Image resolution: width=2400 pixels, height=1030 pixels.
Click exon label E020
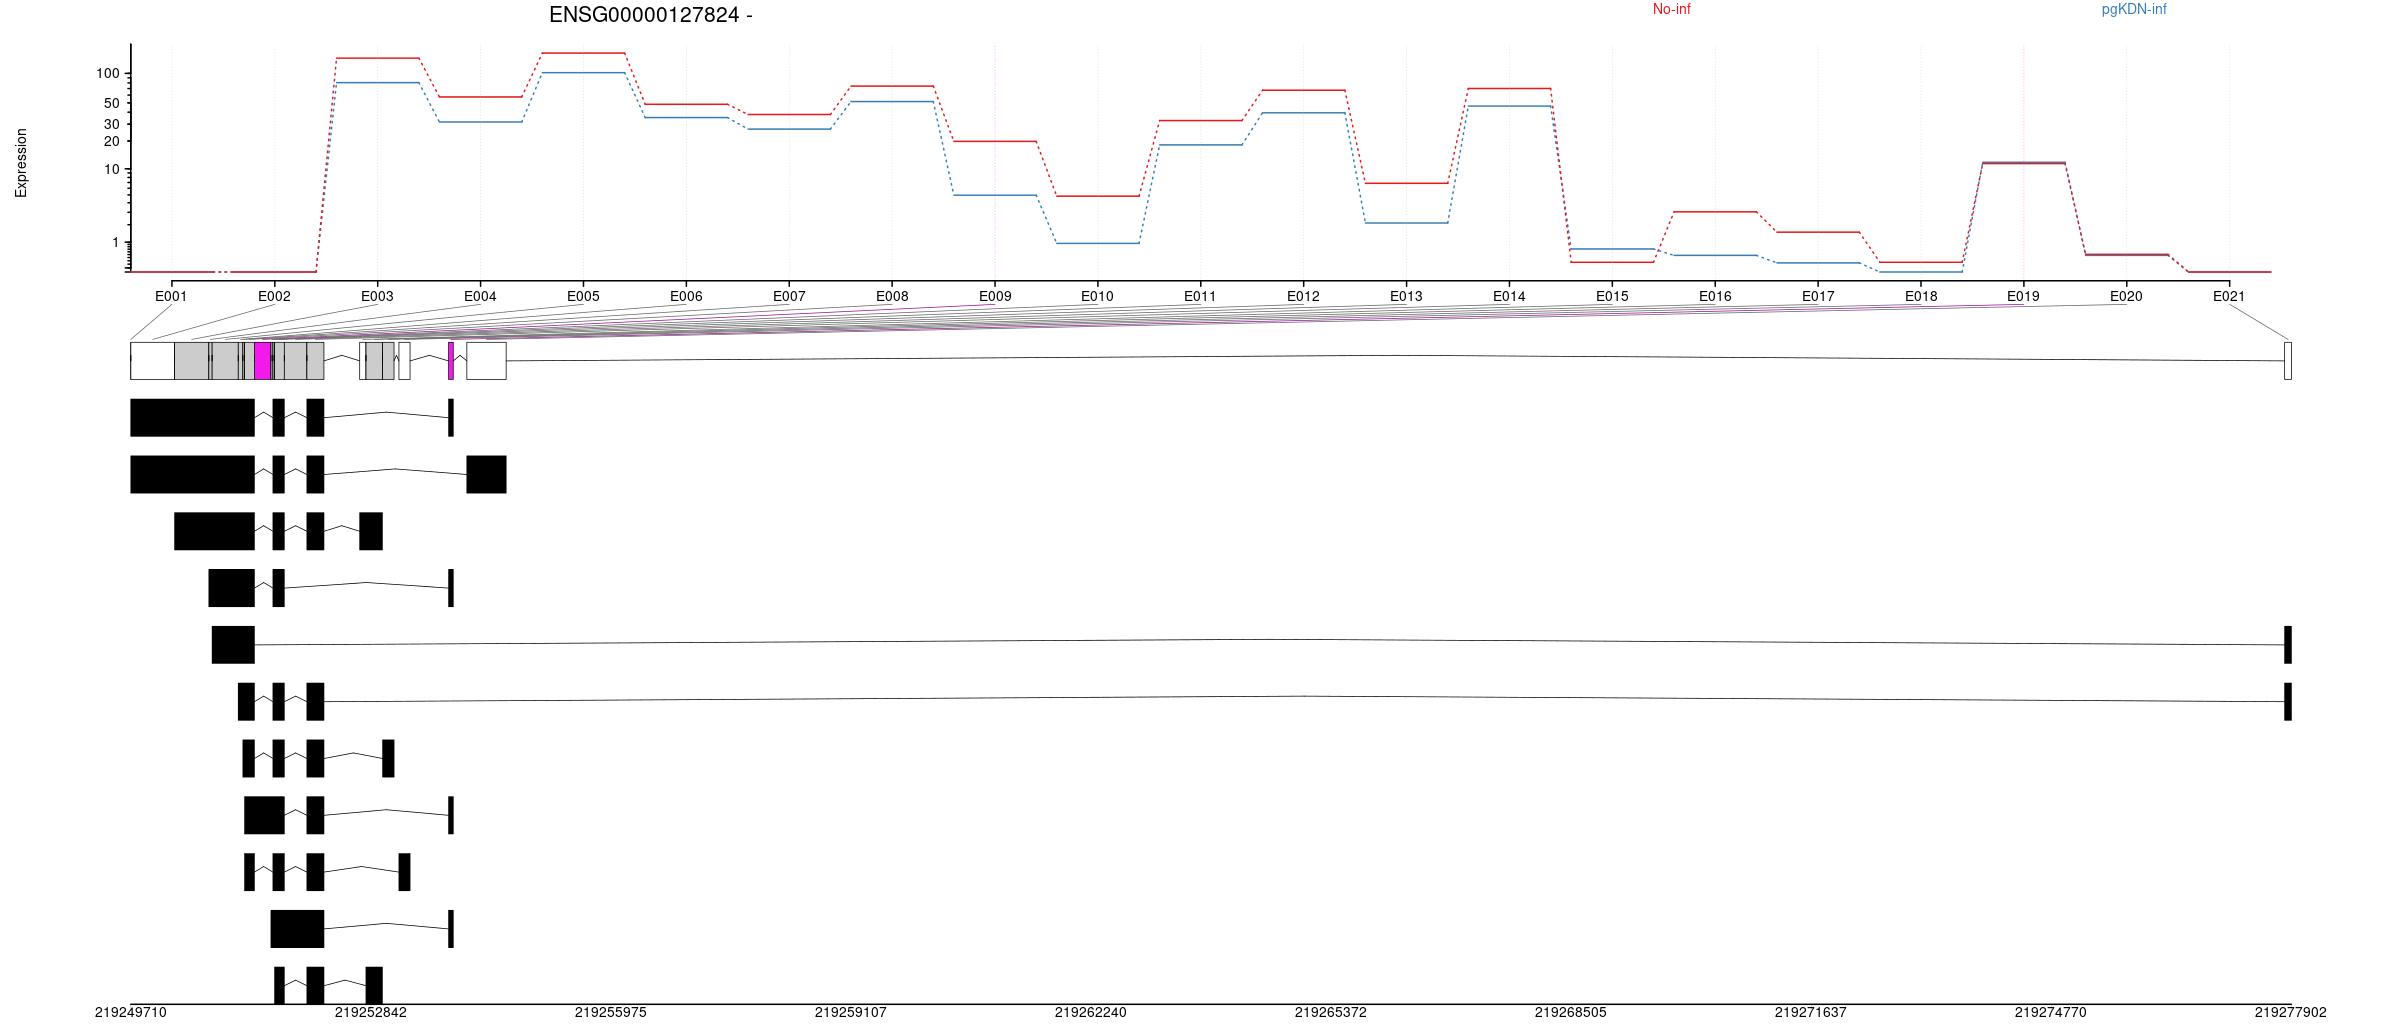pos(2126,296)
